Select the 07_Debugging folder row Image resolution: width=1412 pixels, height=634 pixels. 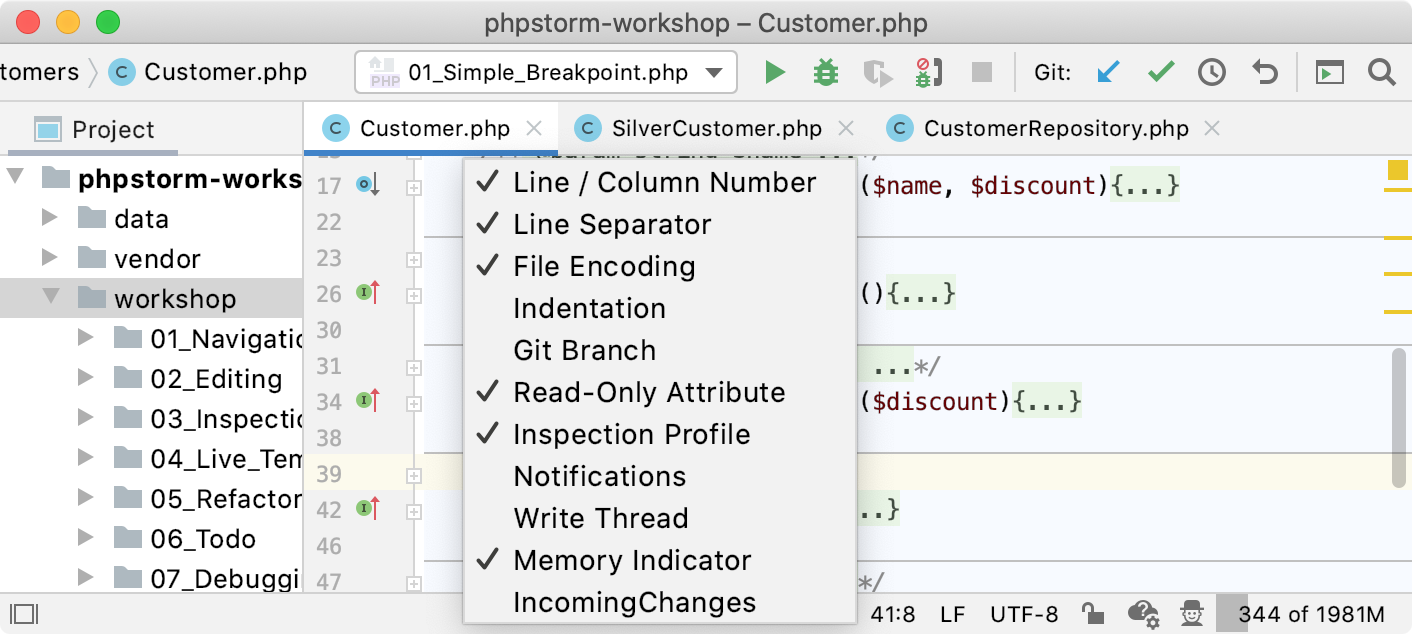(x=152, y=578)
